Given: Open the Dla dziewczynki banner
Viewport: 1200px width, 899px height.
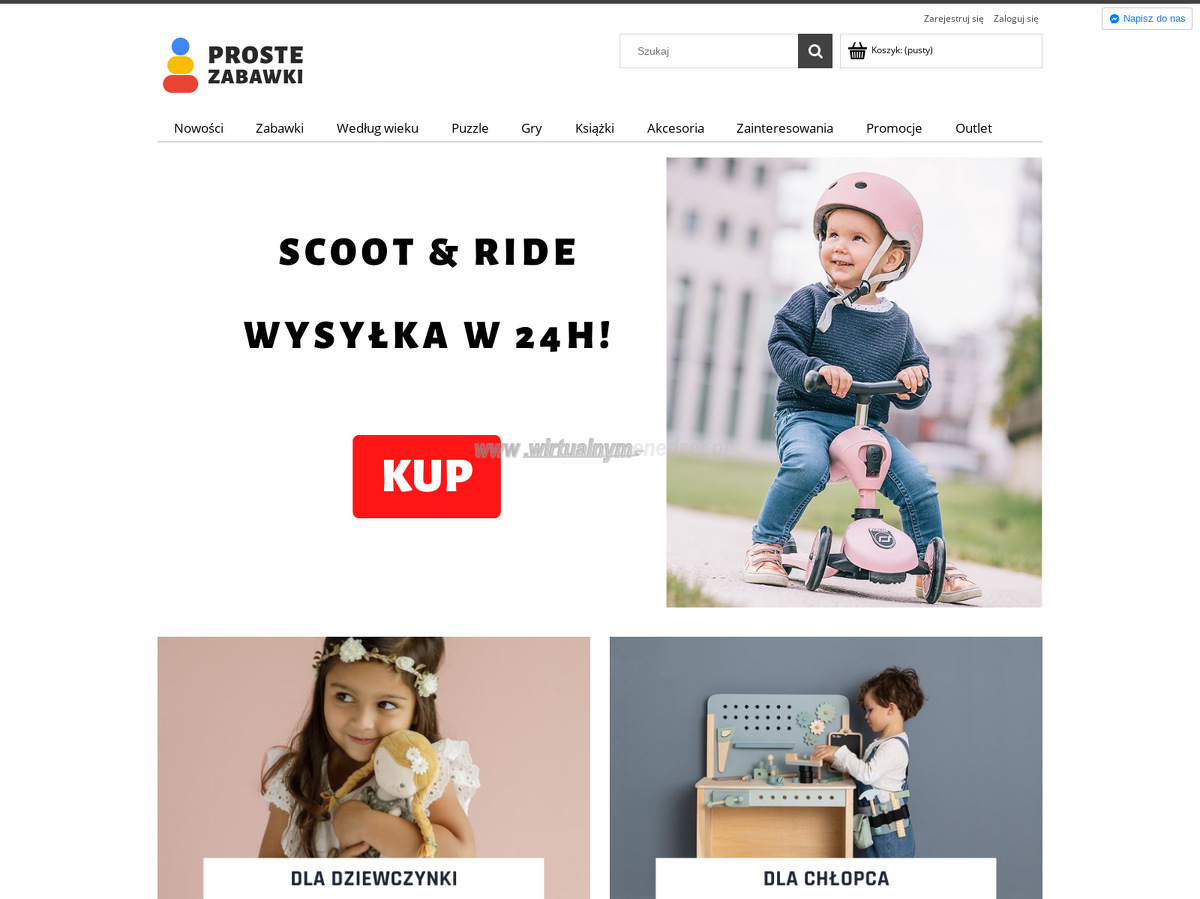Looking at the screenshot, I should [374, 768].
